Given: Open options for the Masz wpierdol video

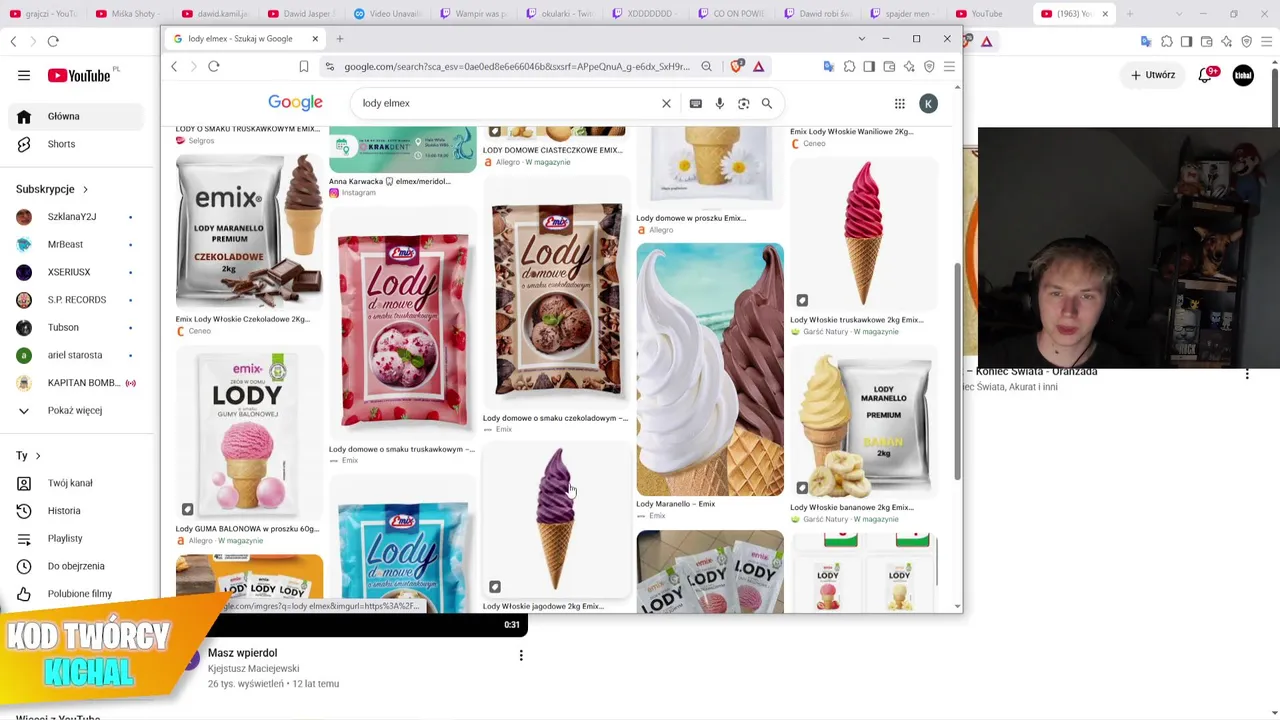Looking at the screenshot, I should [521, 655].
